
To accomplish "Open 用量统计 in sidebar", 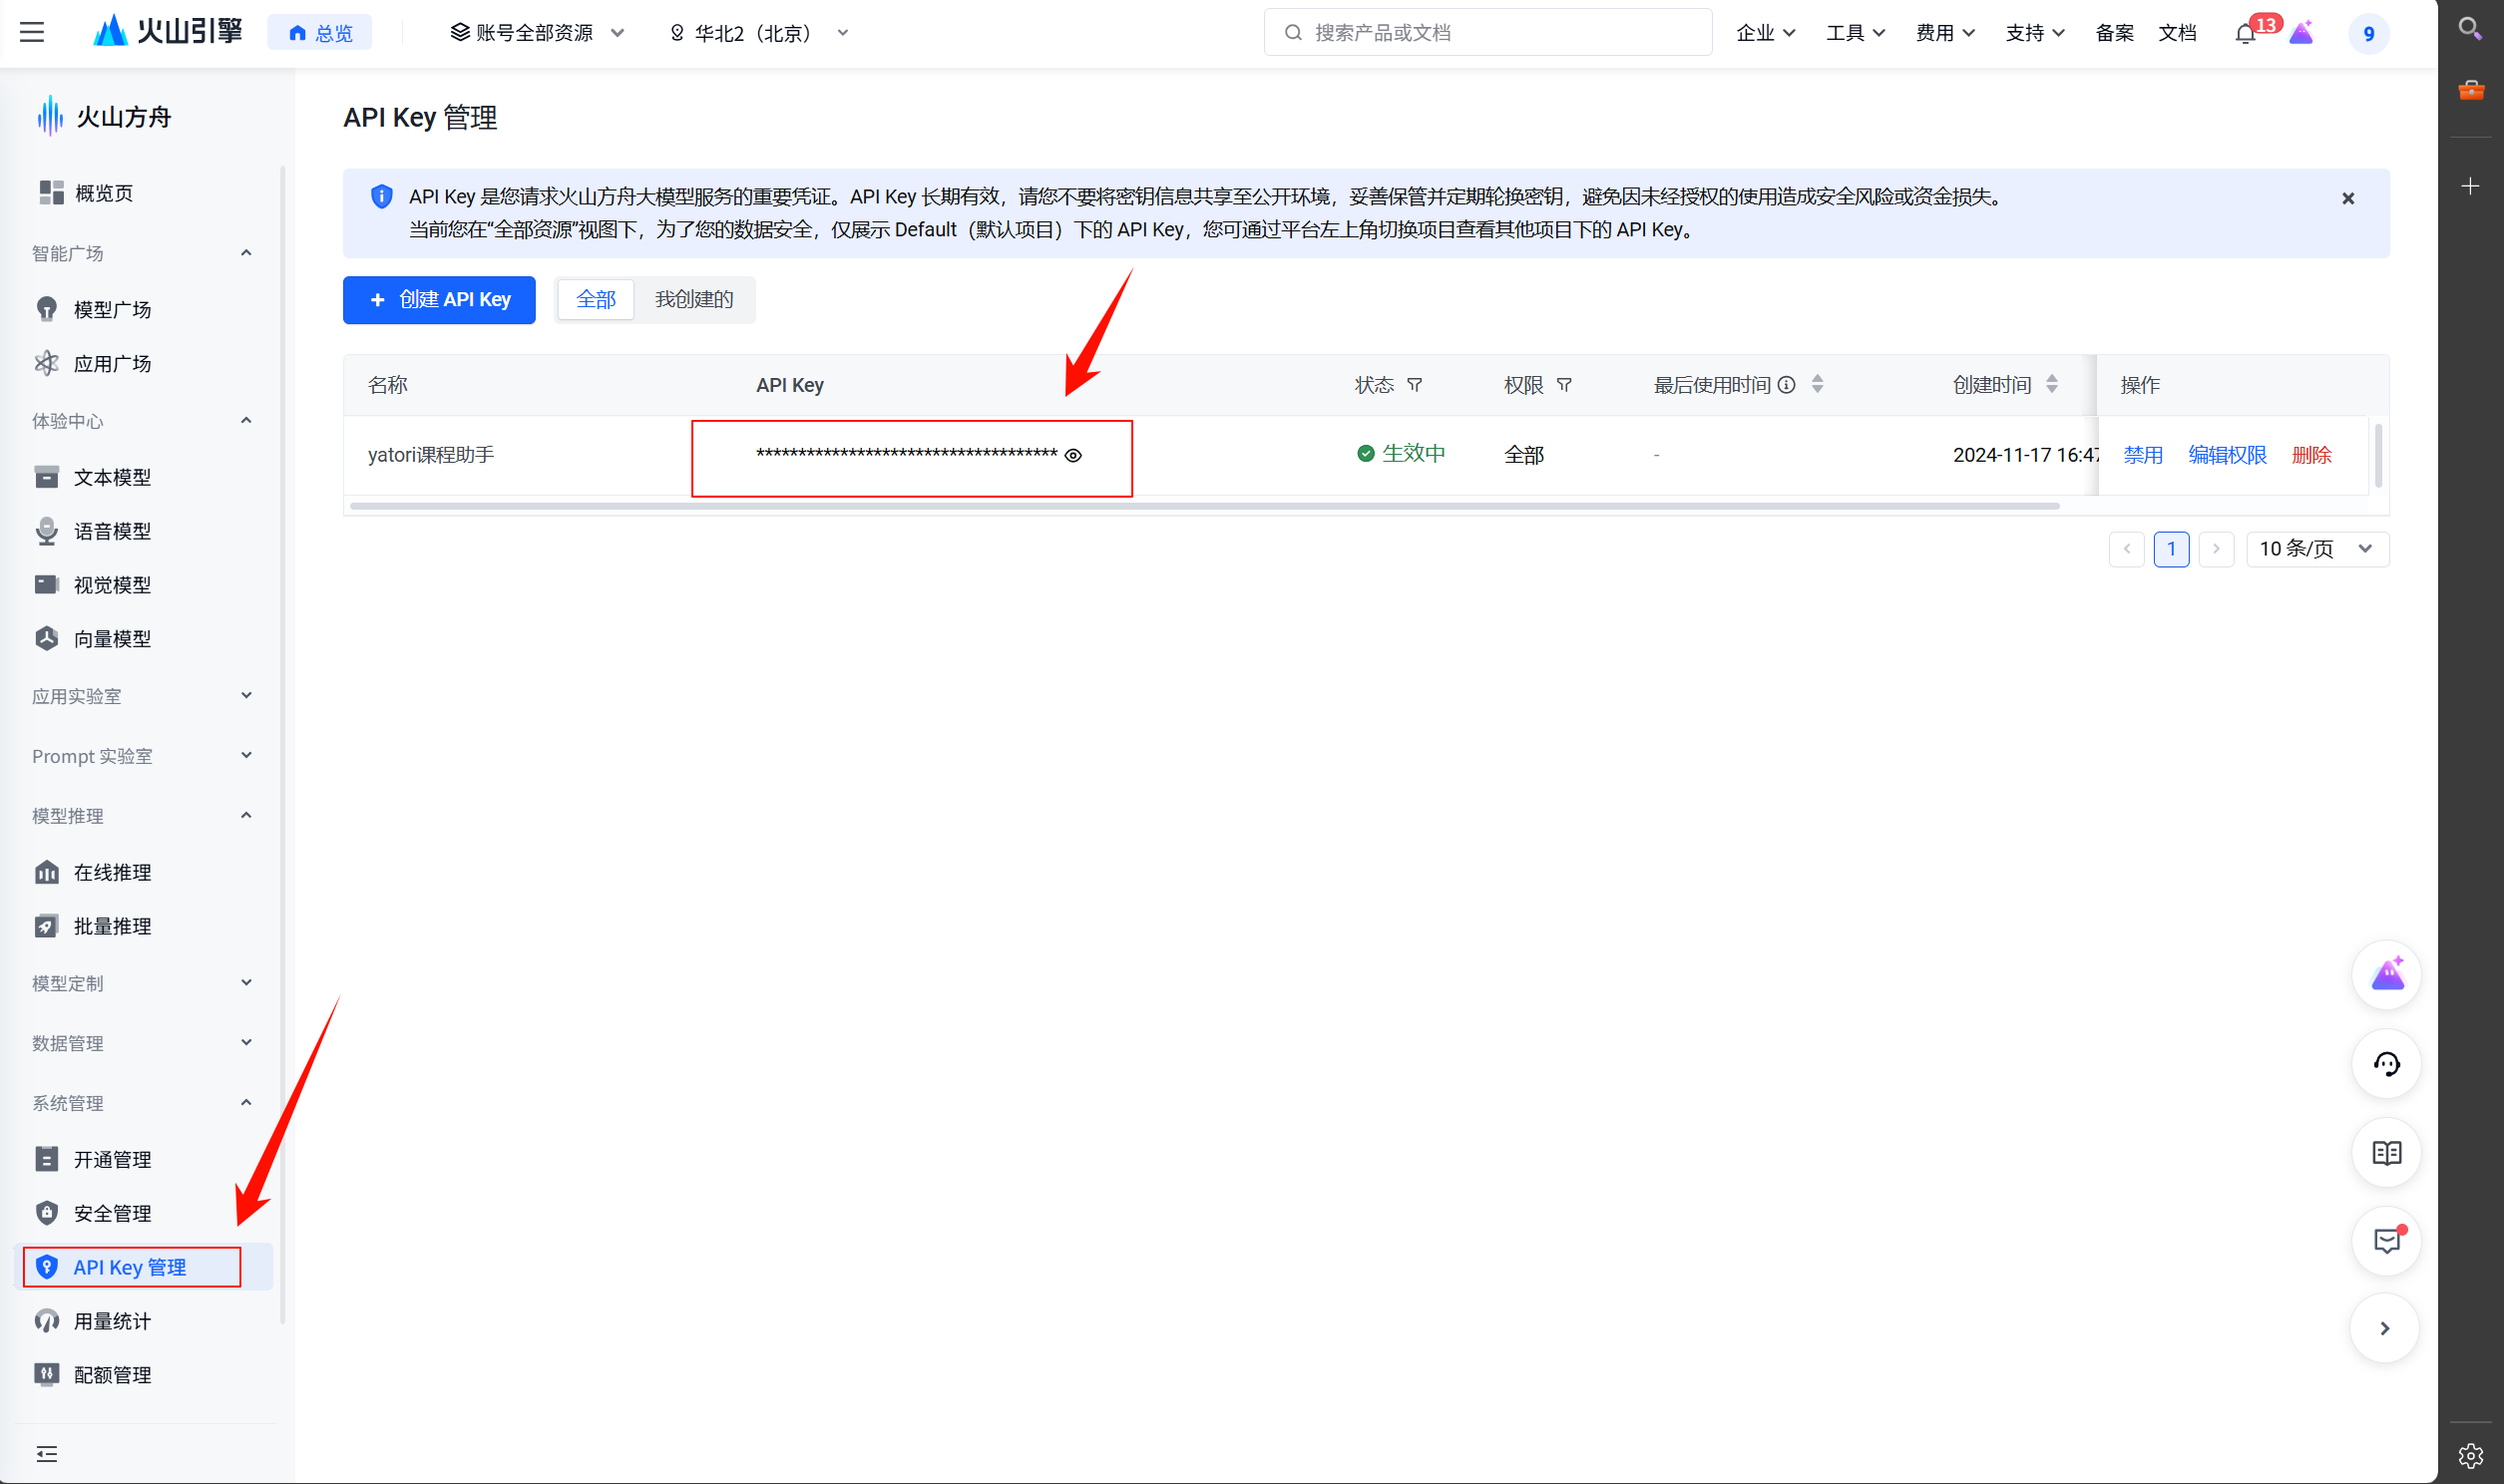I will (112, 1321).
